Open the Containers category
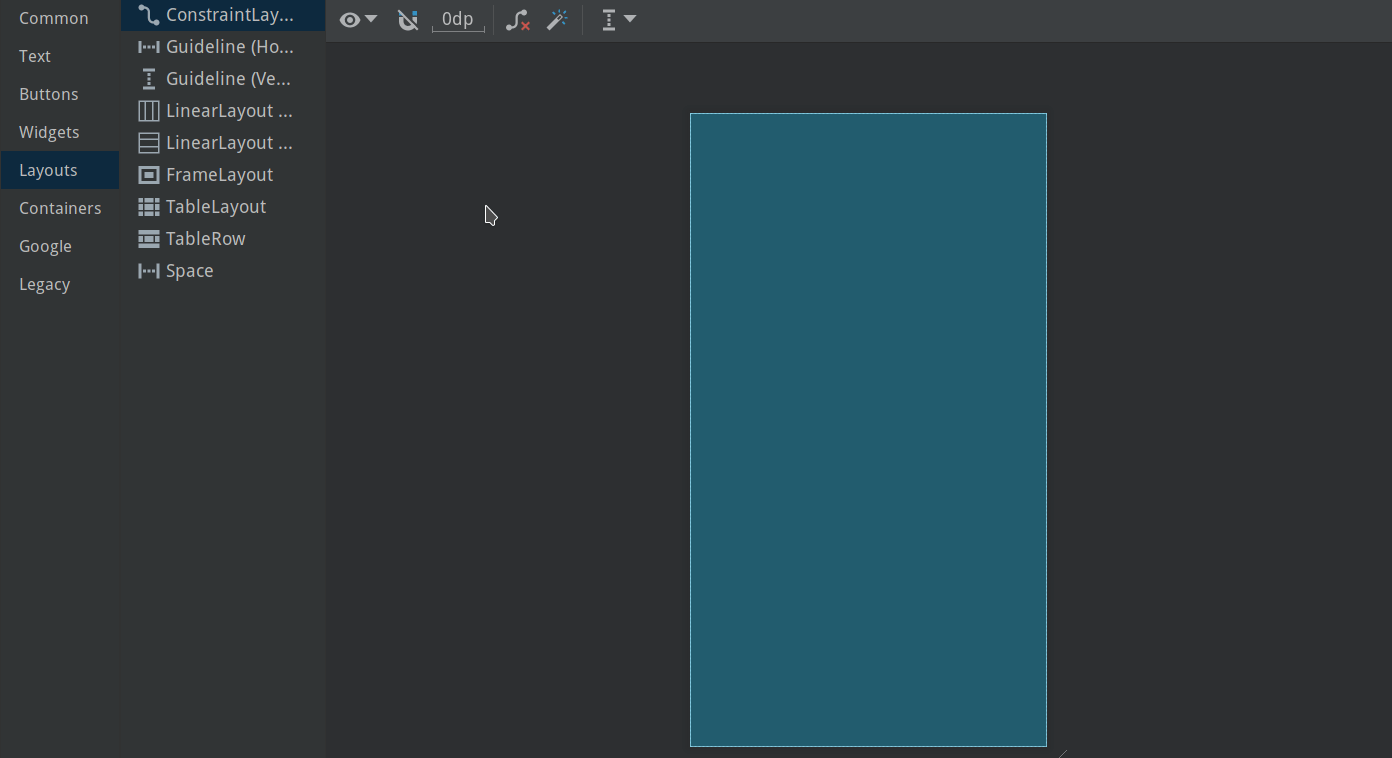This screenshot has height=758, width=1392. click(60, 207)
